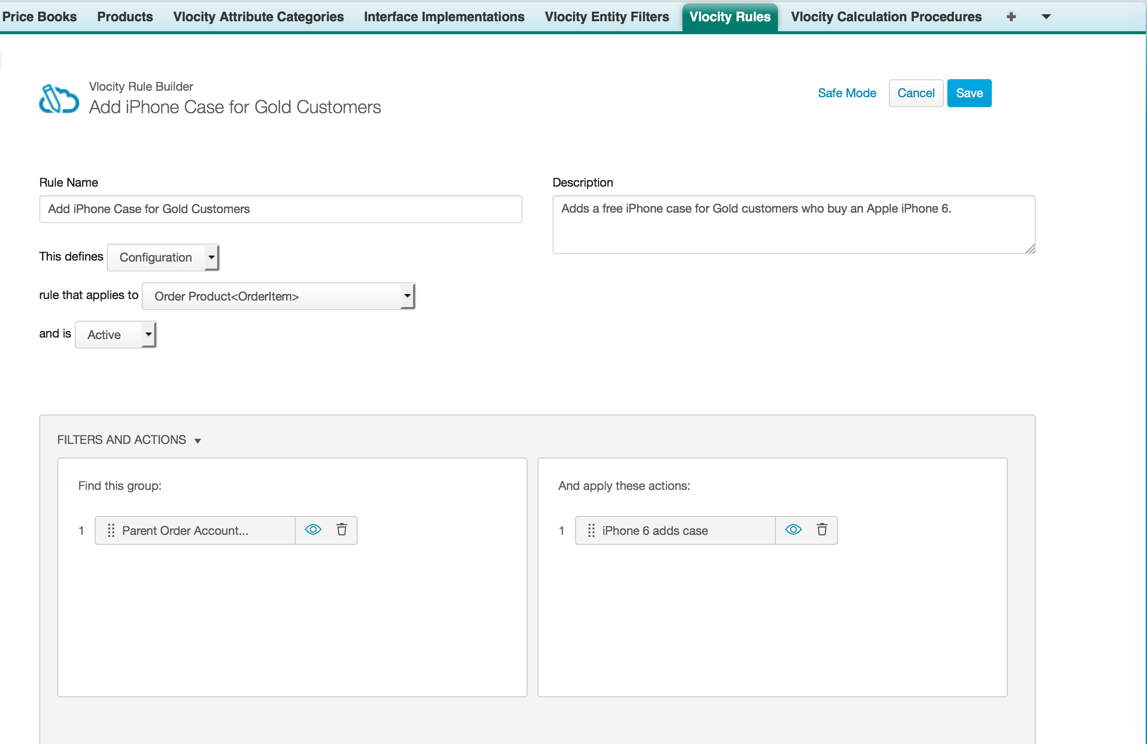The image size is (1147, 744).
Task: Open the Vlocity Calculation Procedures tab
Action: pyautogui.click(x=886, y=17)
